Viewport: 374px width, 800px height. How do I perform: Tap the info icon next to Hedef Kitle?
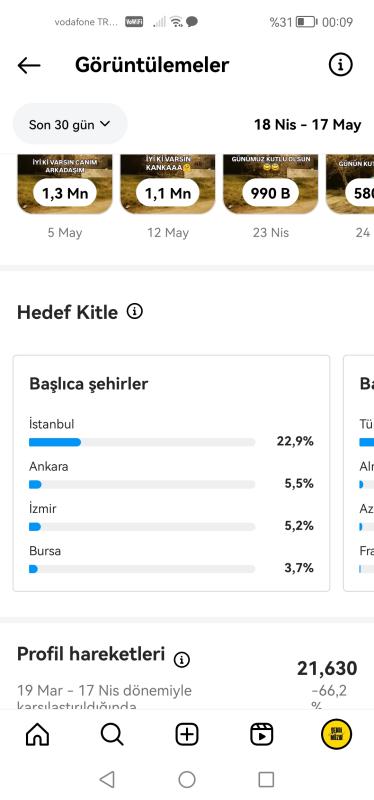tap(135, 311)
